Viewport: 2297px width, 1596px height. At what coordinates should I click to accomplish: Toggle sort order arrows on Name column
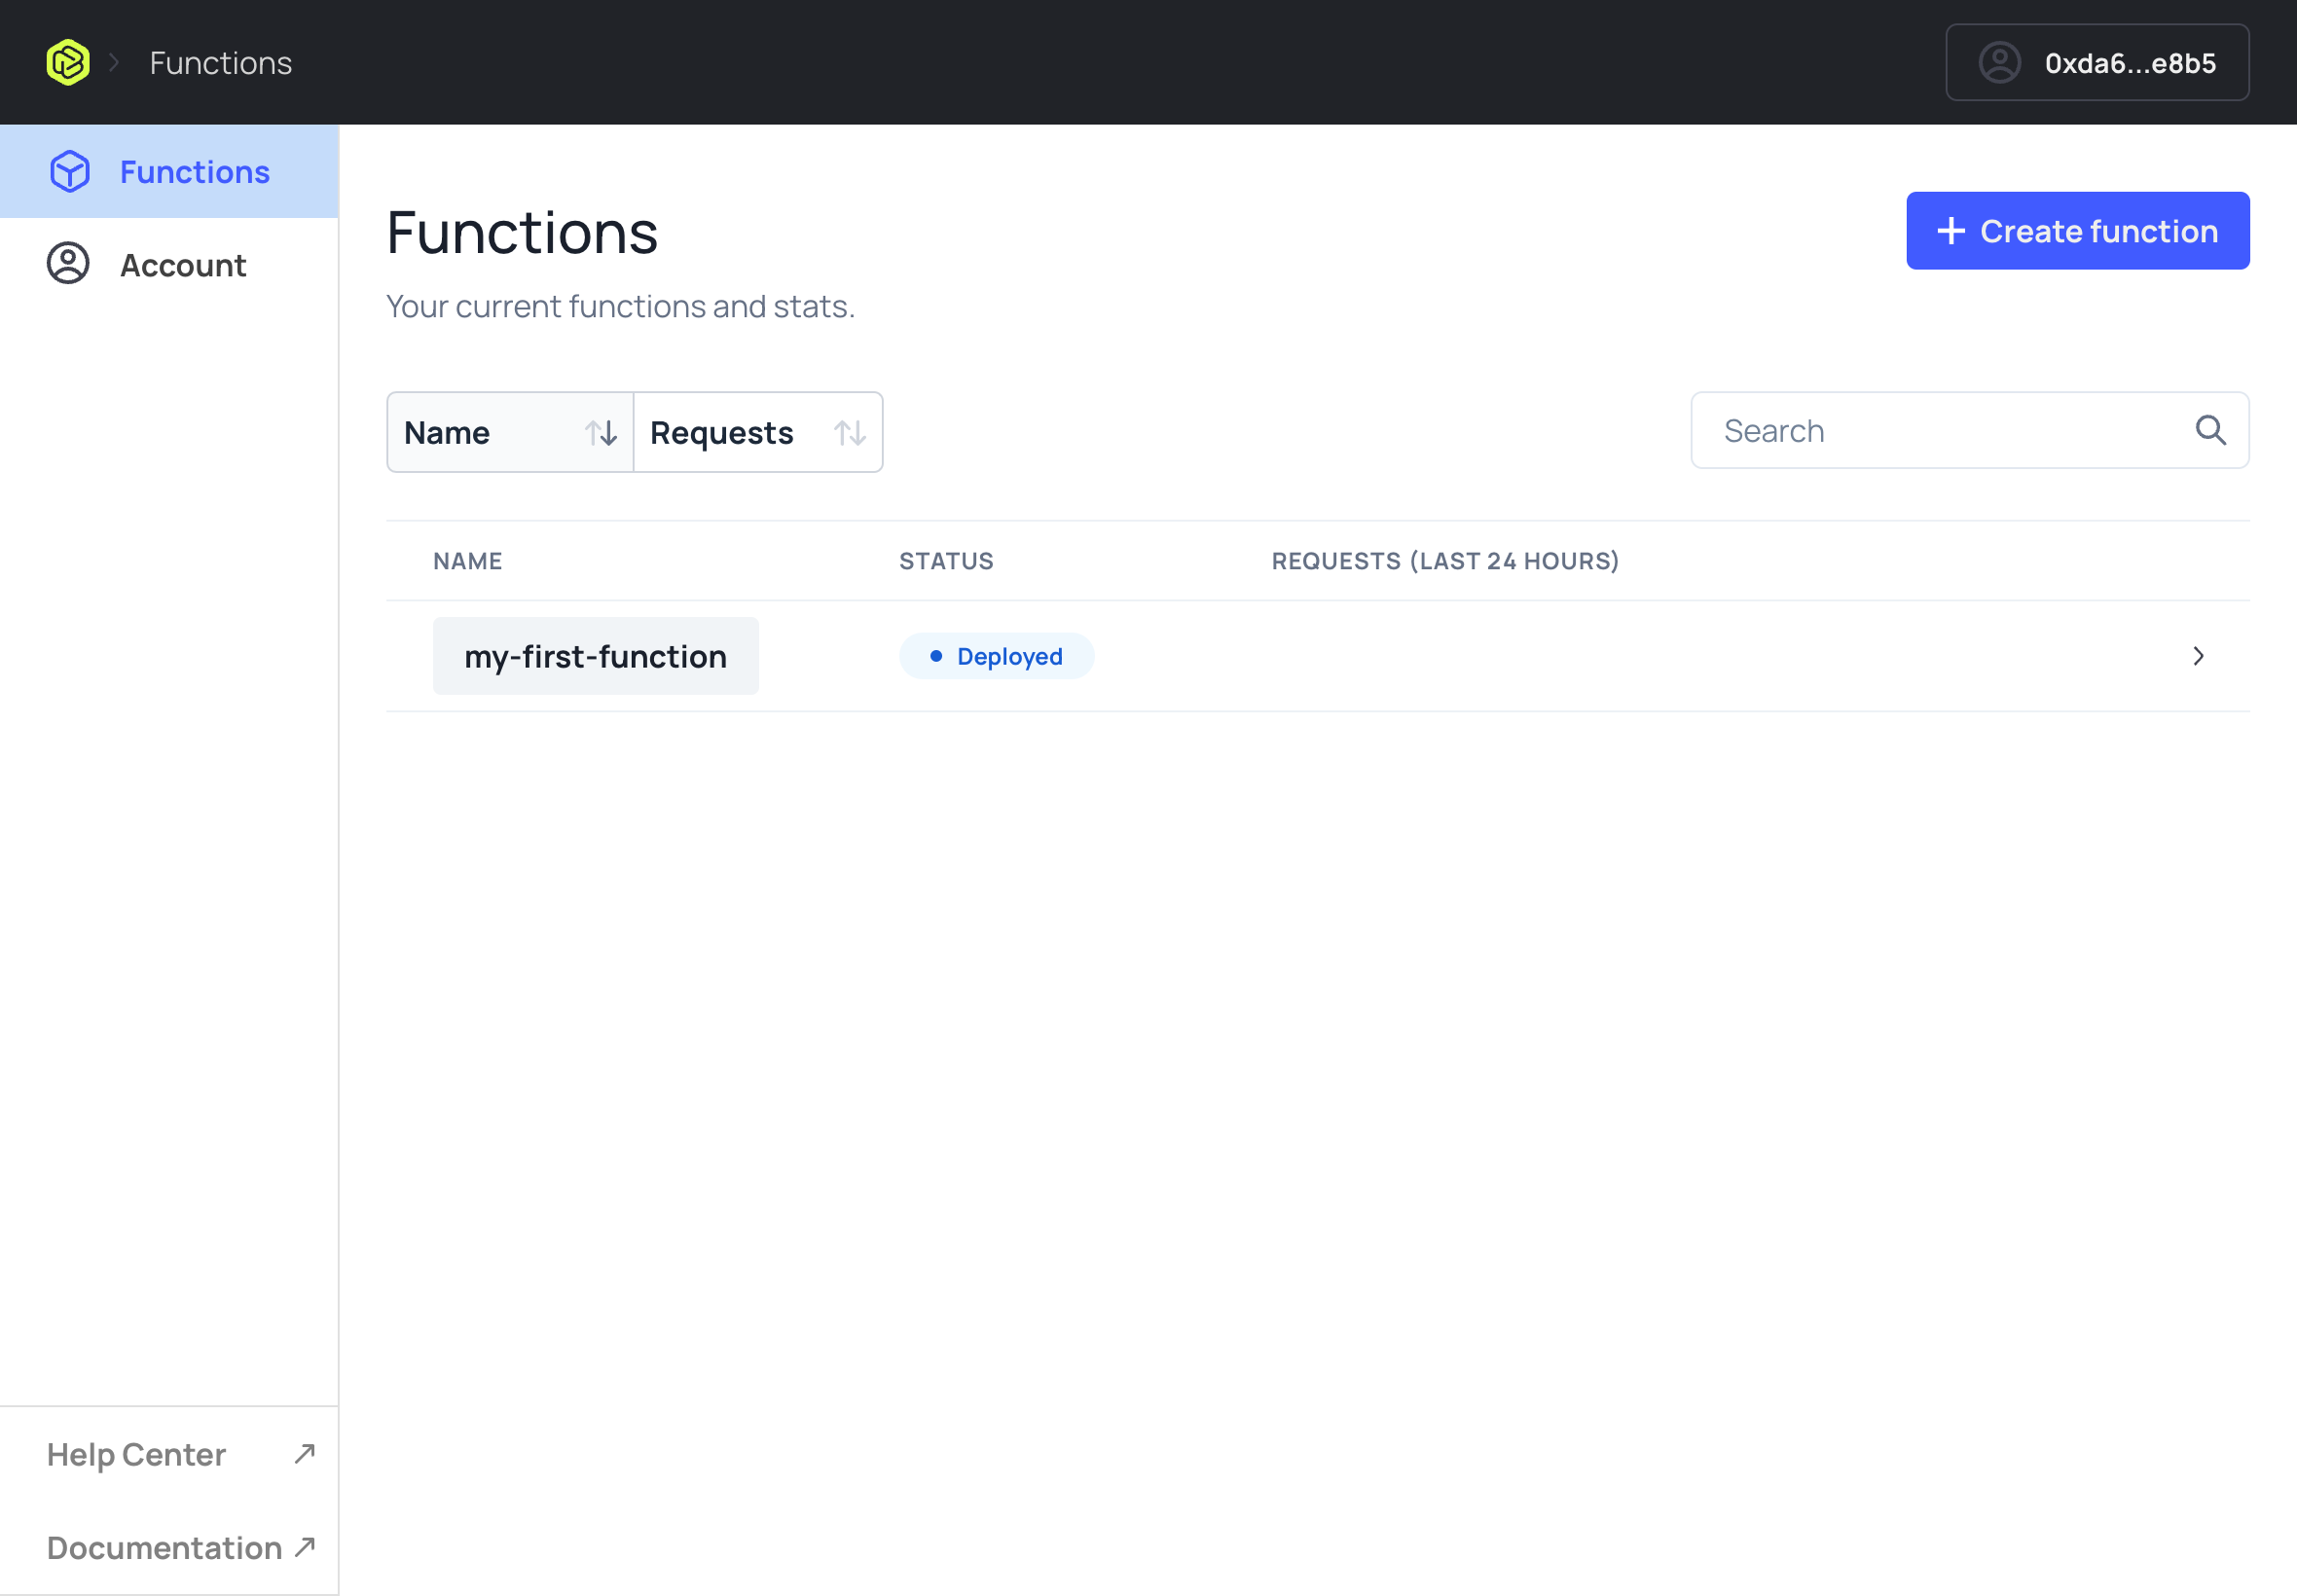pos(602,432)
